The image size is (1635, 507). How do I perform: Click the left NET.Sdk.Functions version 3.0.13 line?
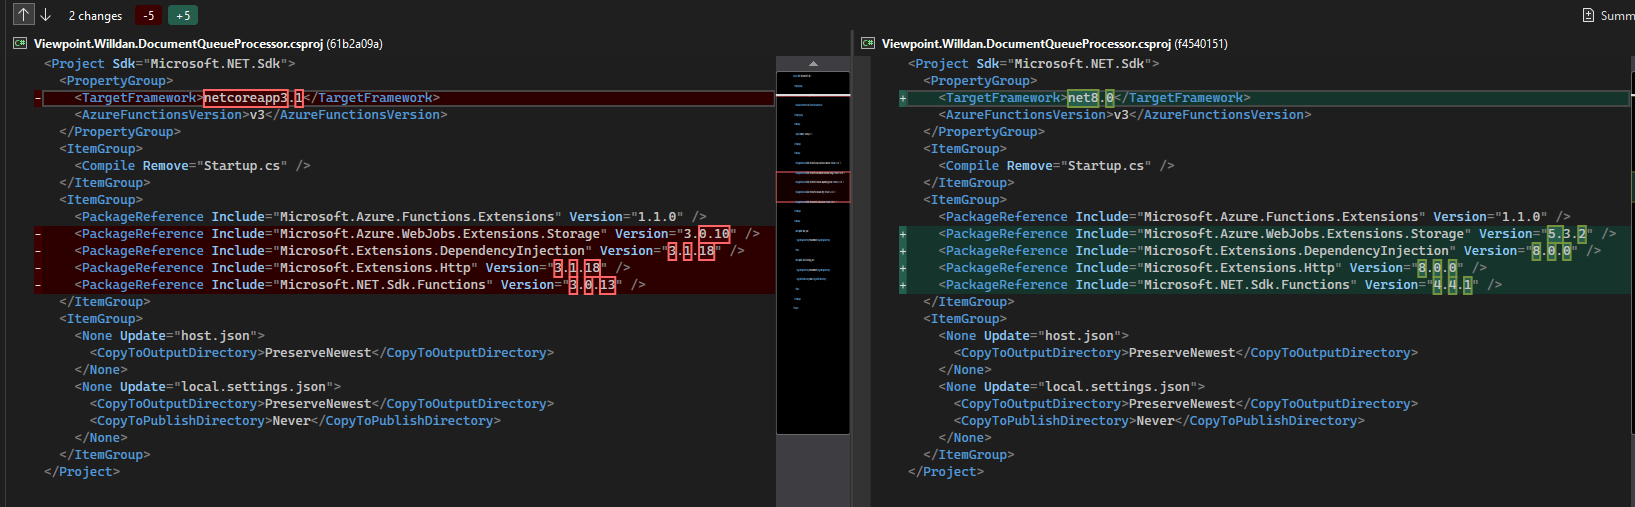360,285
